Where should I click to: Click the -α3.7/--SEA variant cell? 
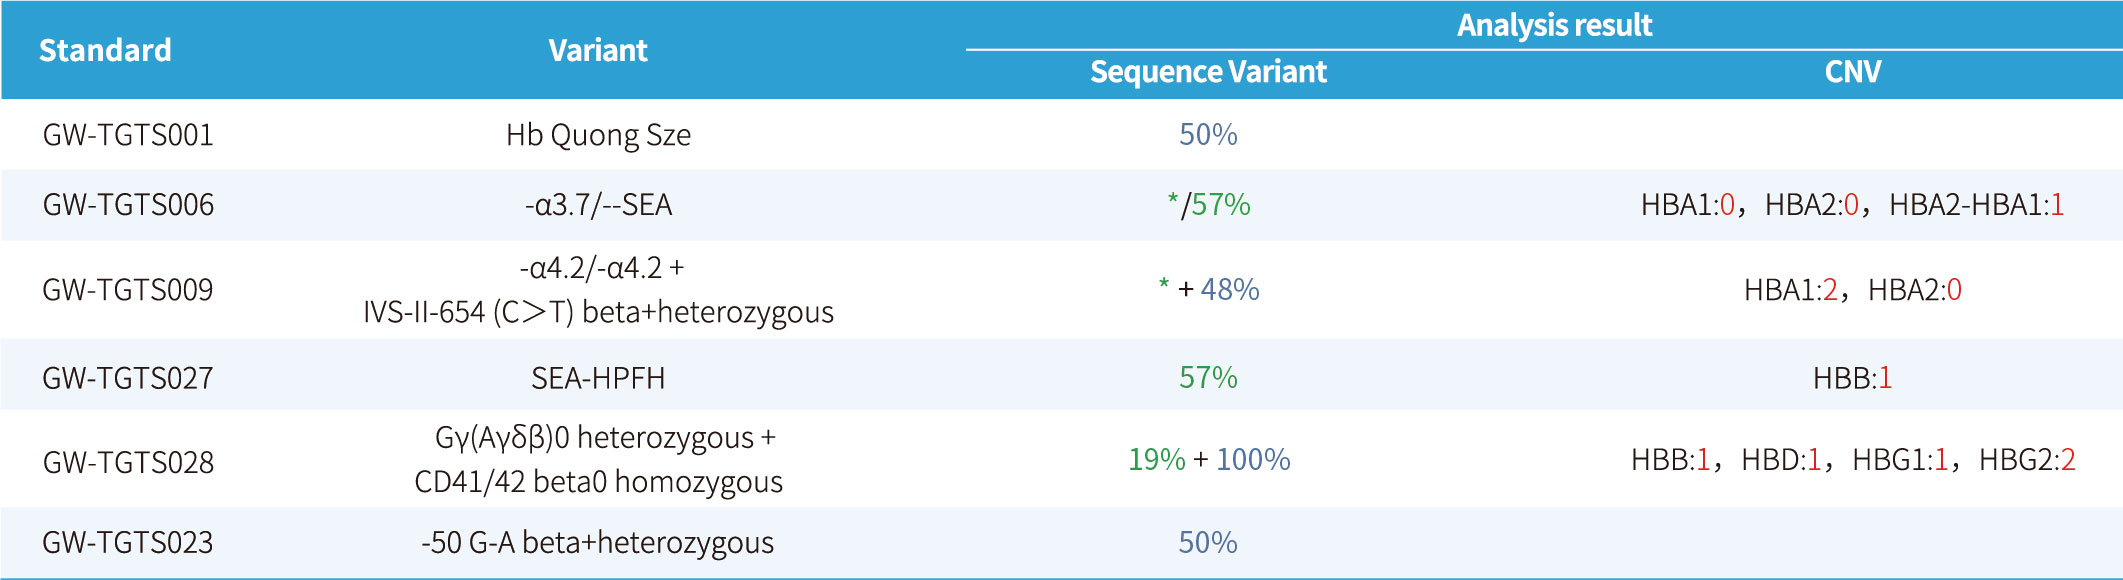[598, 205]
